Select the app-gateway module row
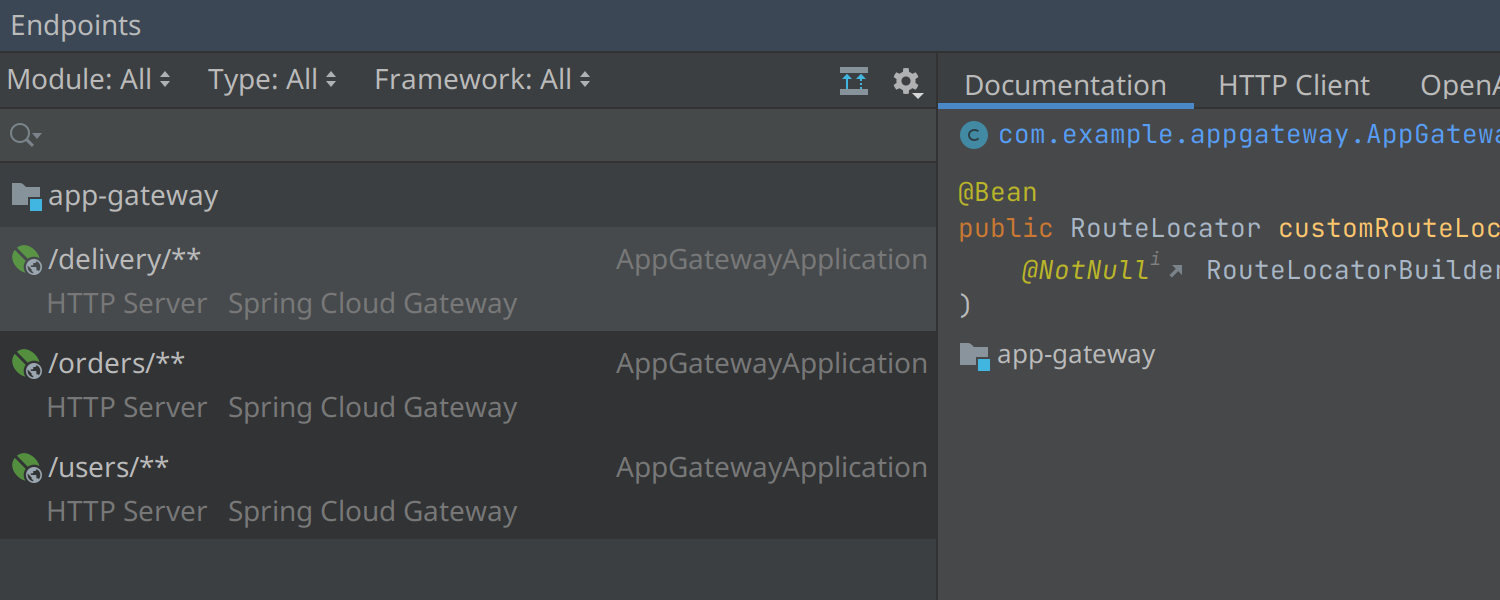This screenshot has width=1500, height=600. [468, 195]
